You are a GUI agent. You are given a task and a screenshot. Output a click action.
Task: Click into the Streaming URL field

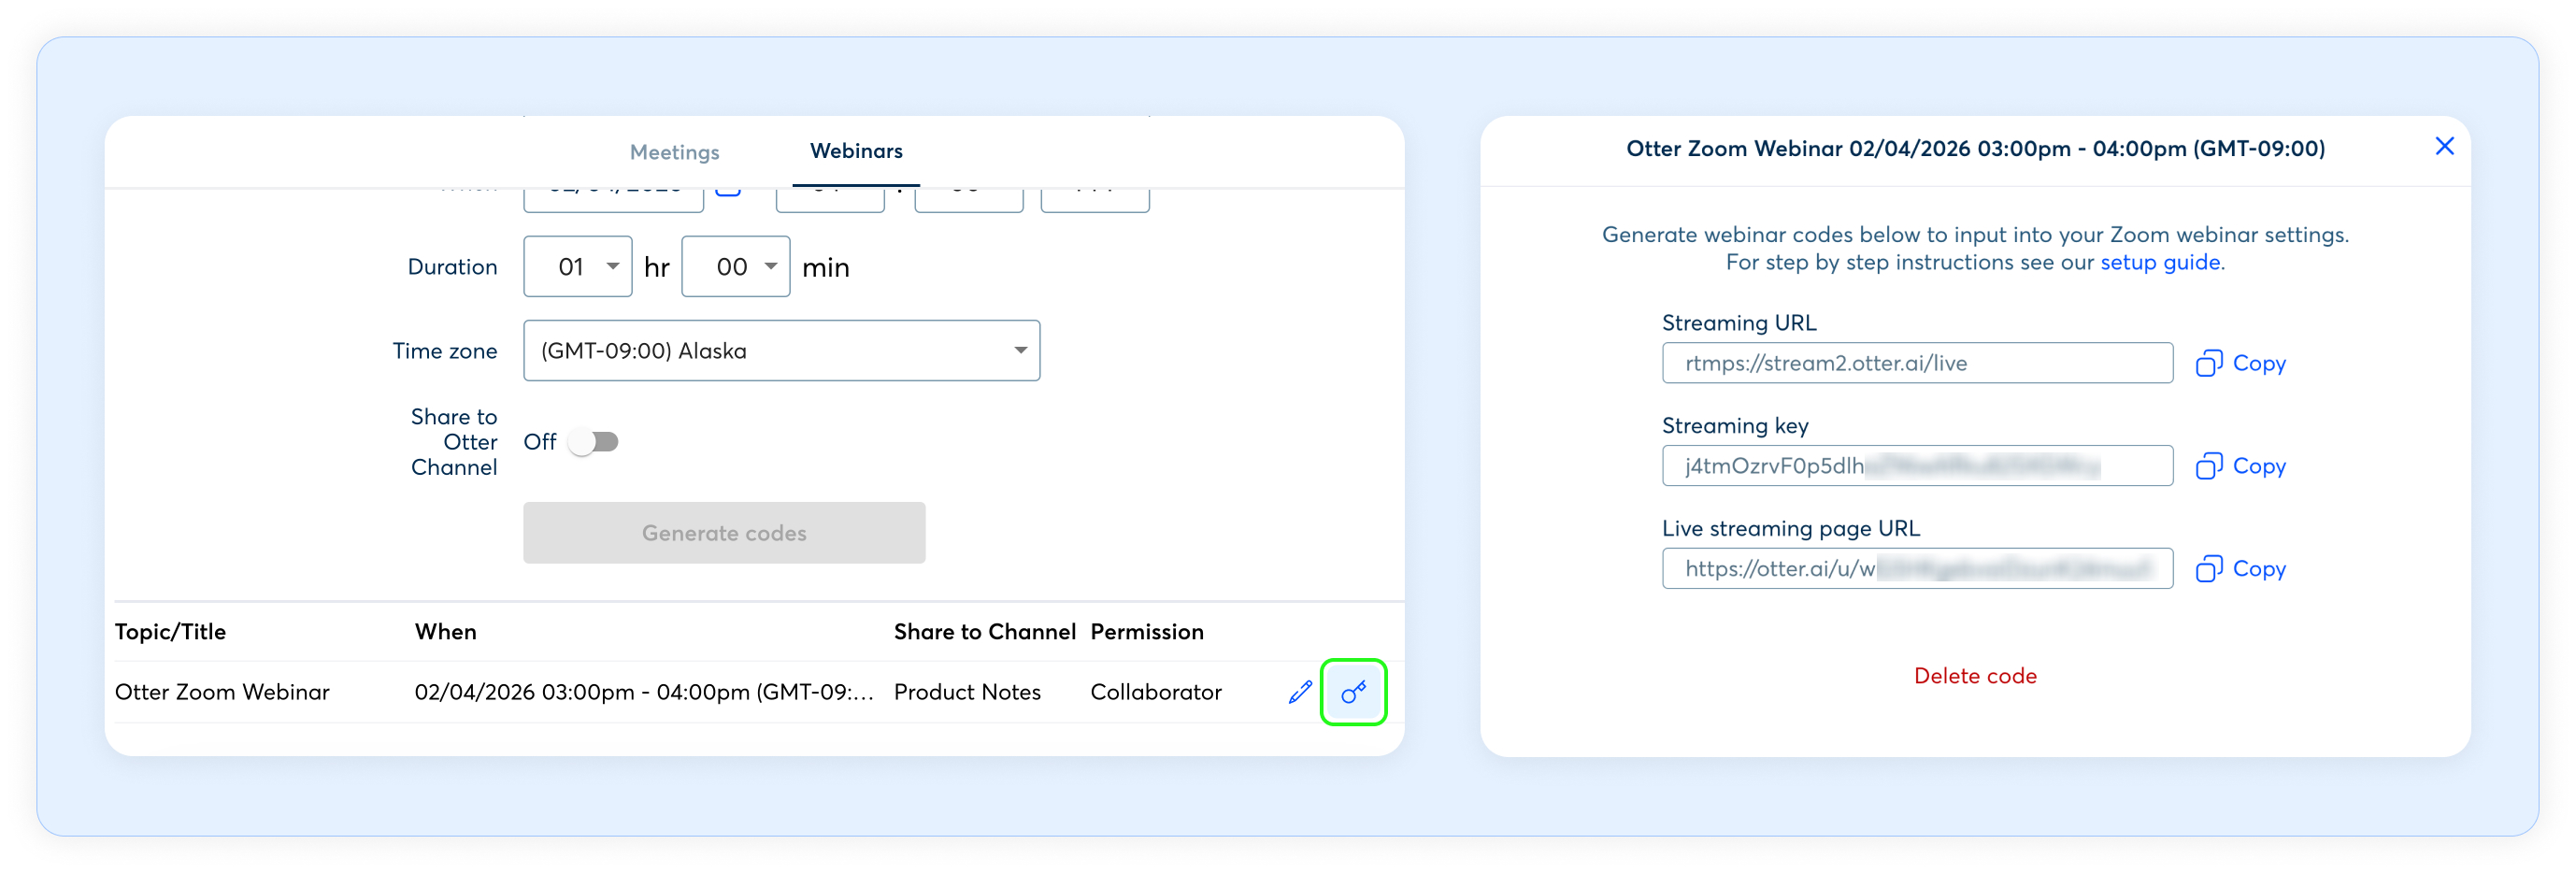tap(1916, 363)
